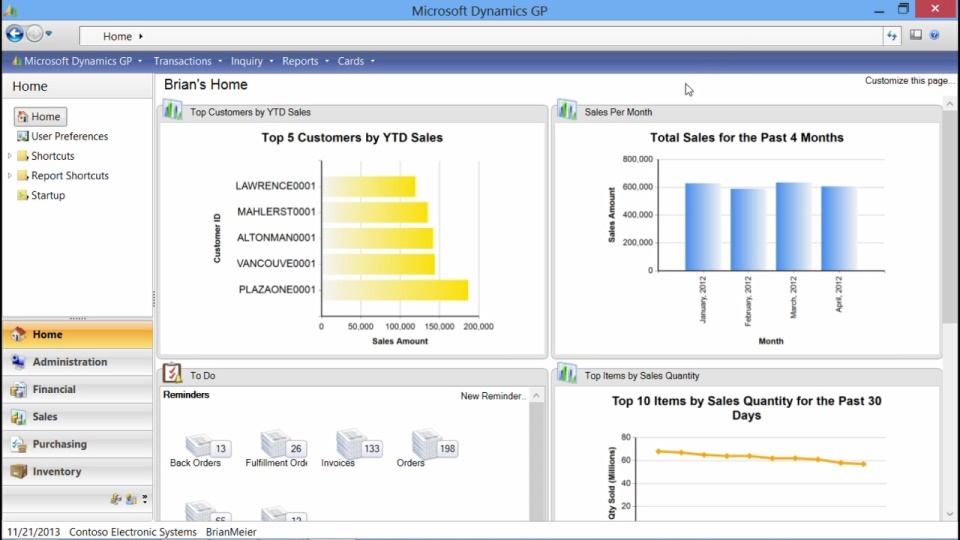Open the Home breadcrumb arrow

click(141, 37)
